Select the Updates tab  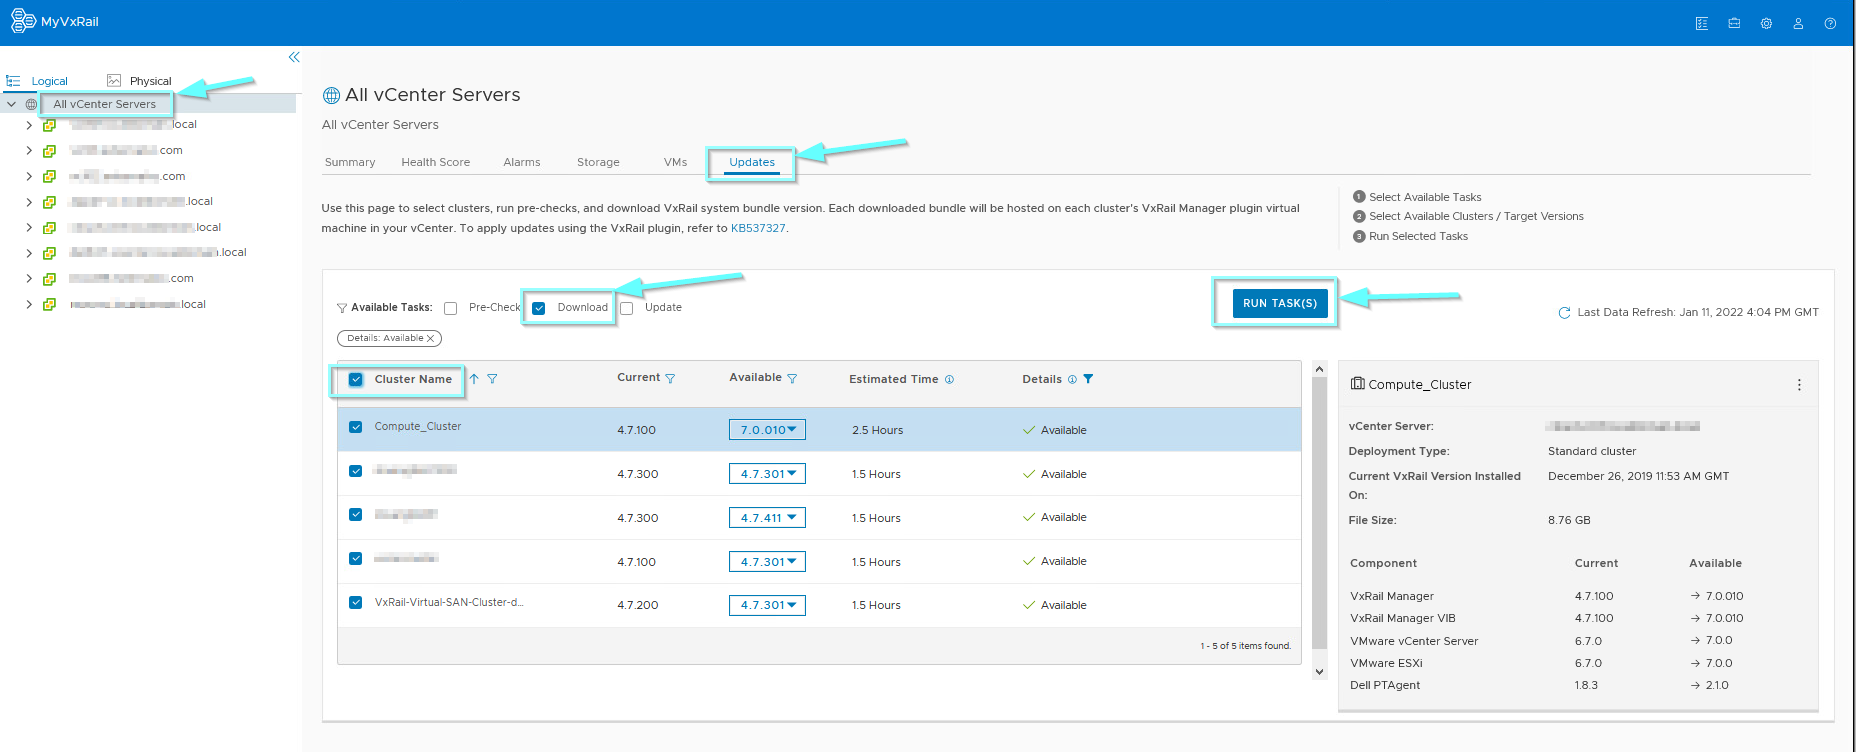(x=752, y=162)
